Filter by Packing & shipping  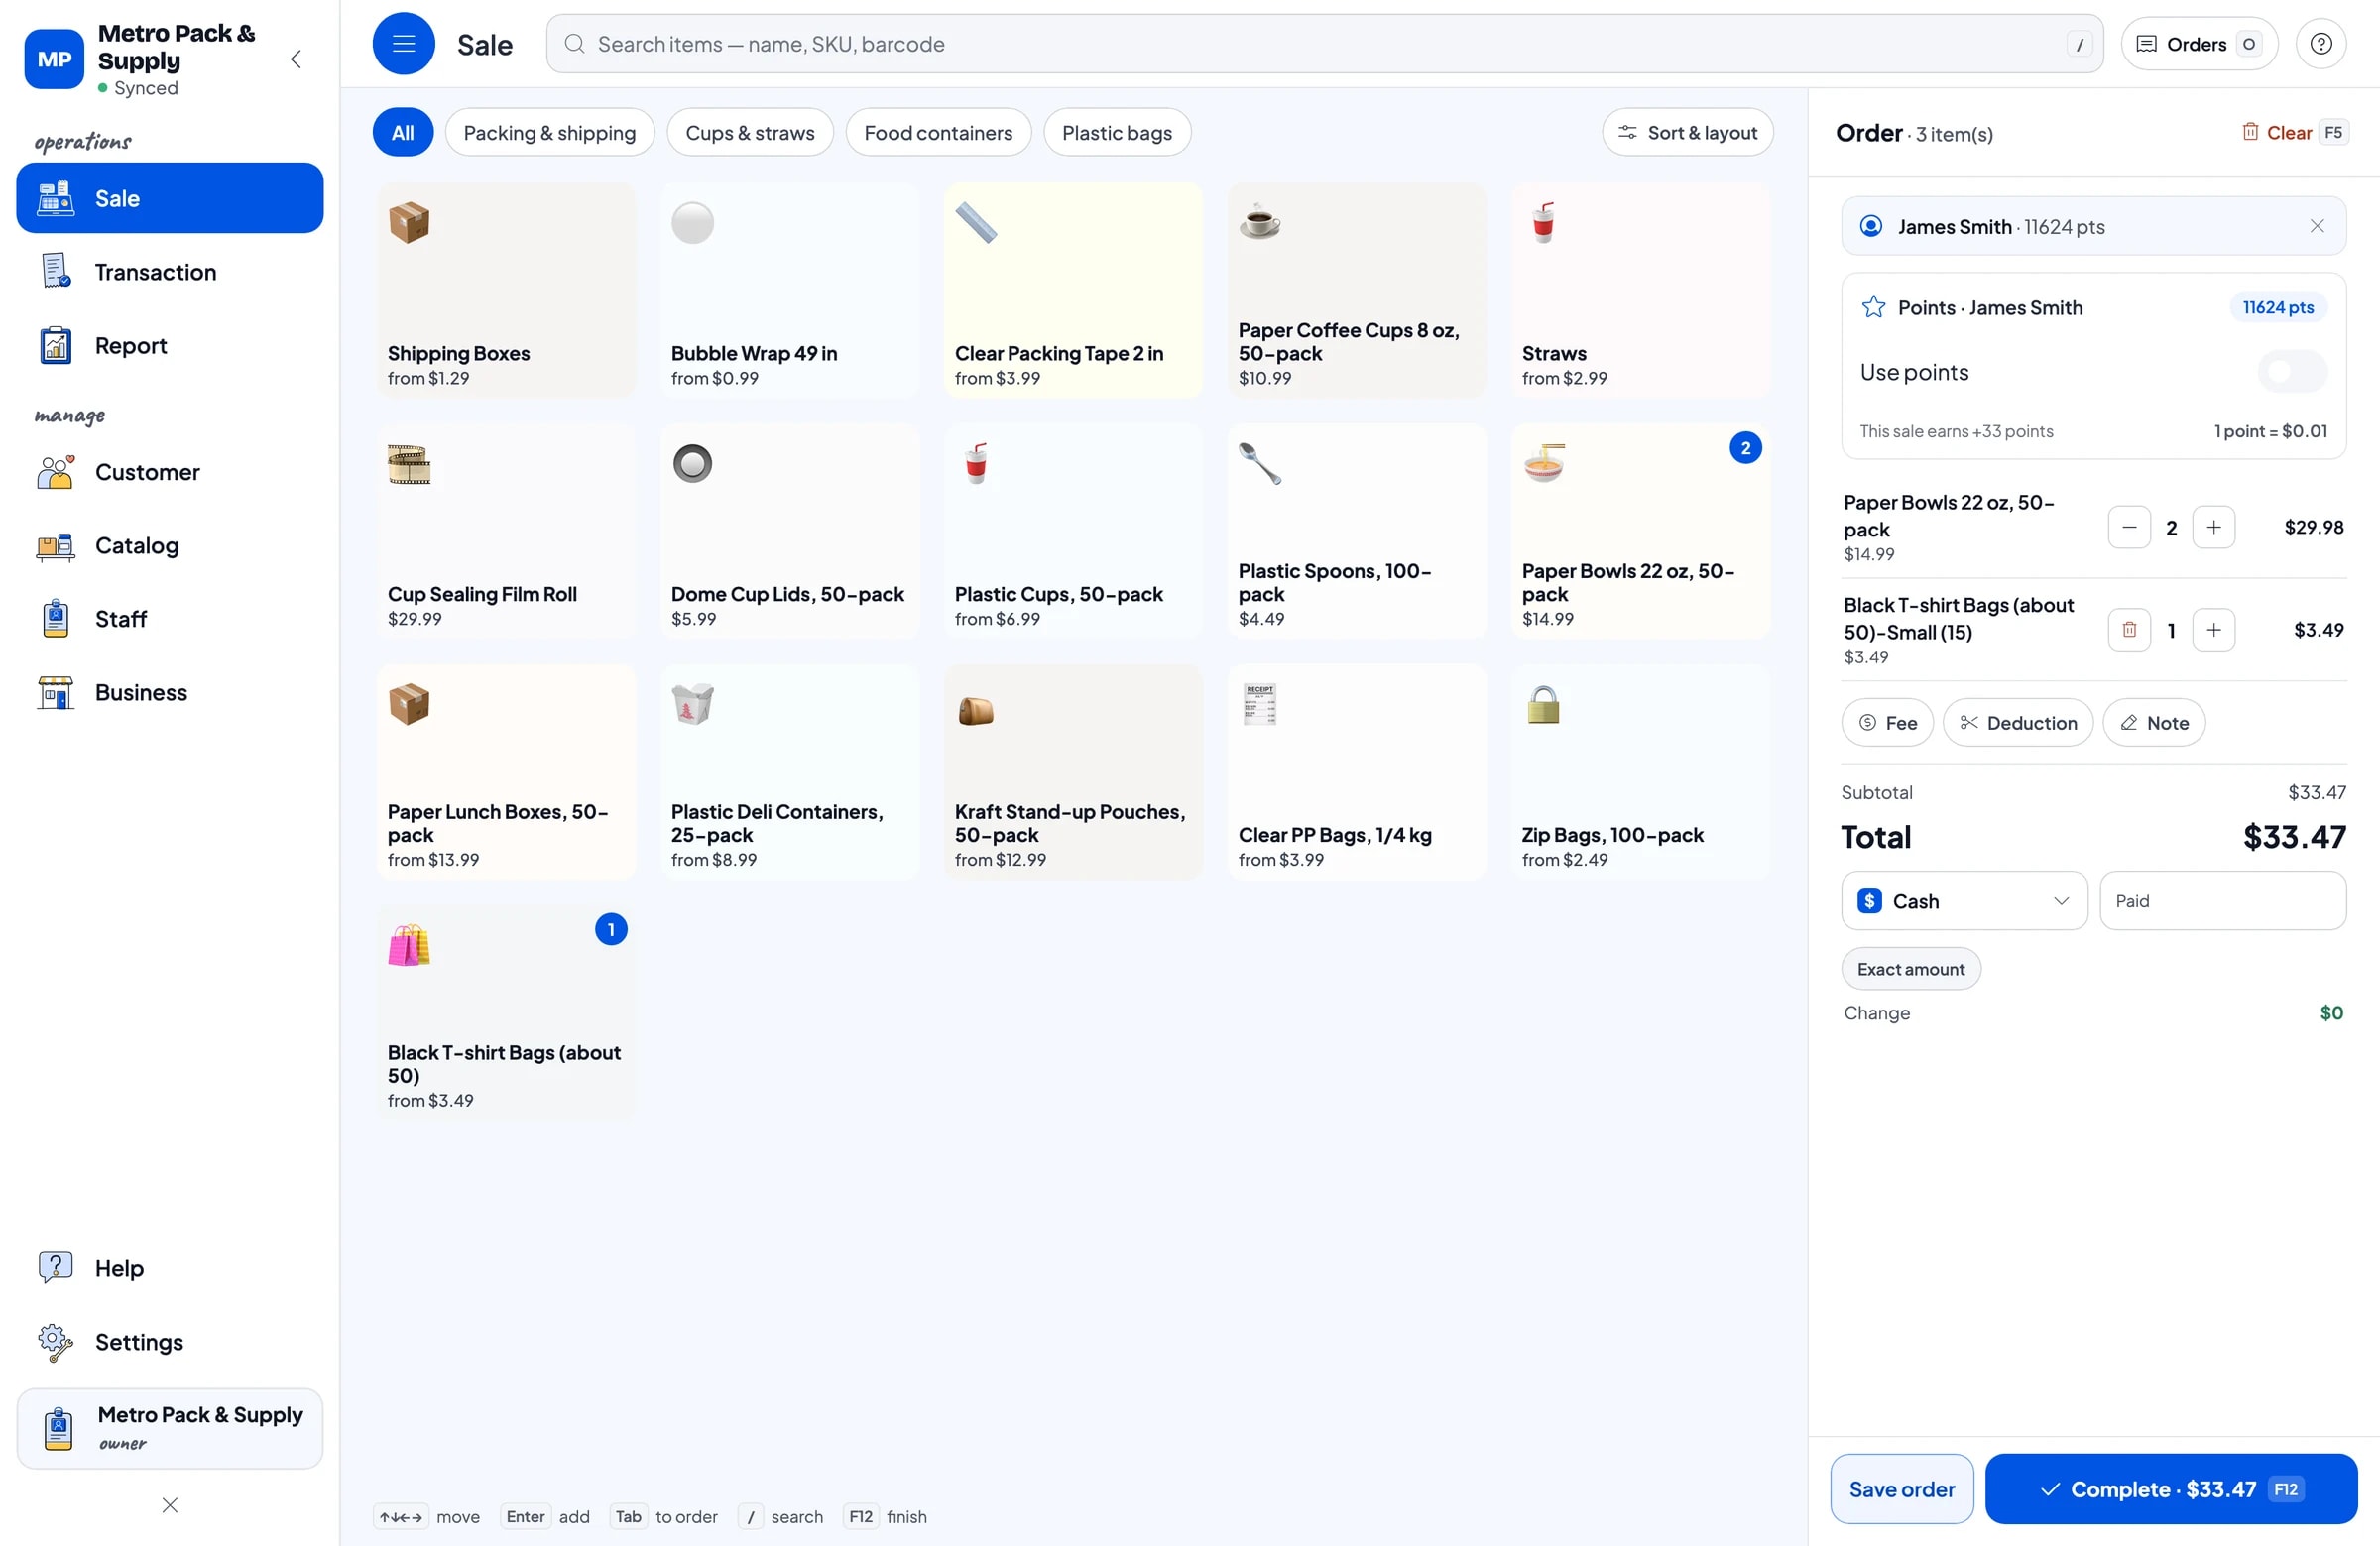coord(549,132)
